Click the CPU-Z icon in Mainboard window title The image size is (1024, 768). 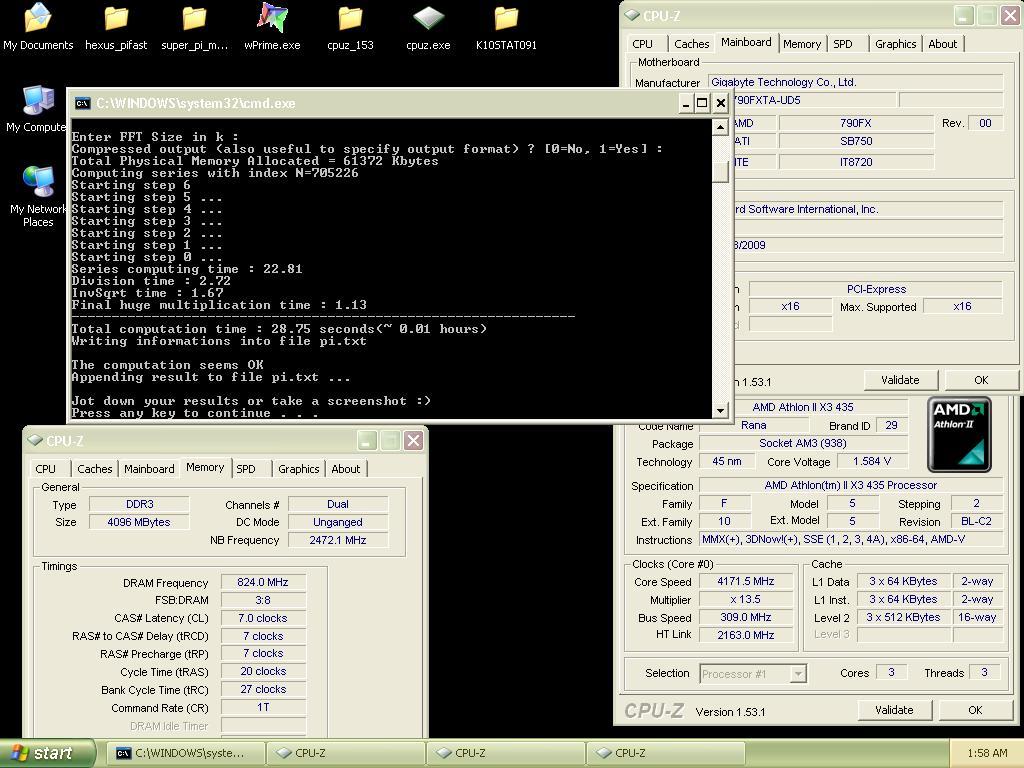pos(632,16)
